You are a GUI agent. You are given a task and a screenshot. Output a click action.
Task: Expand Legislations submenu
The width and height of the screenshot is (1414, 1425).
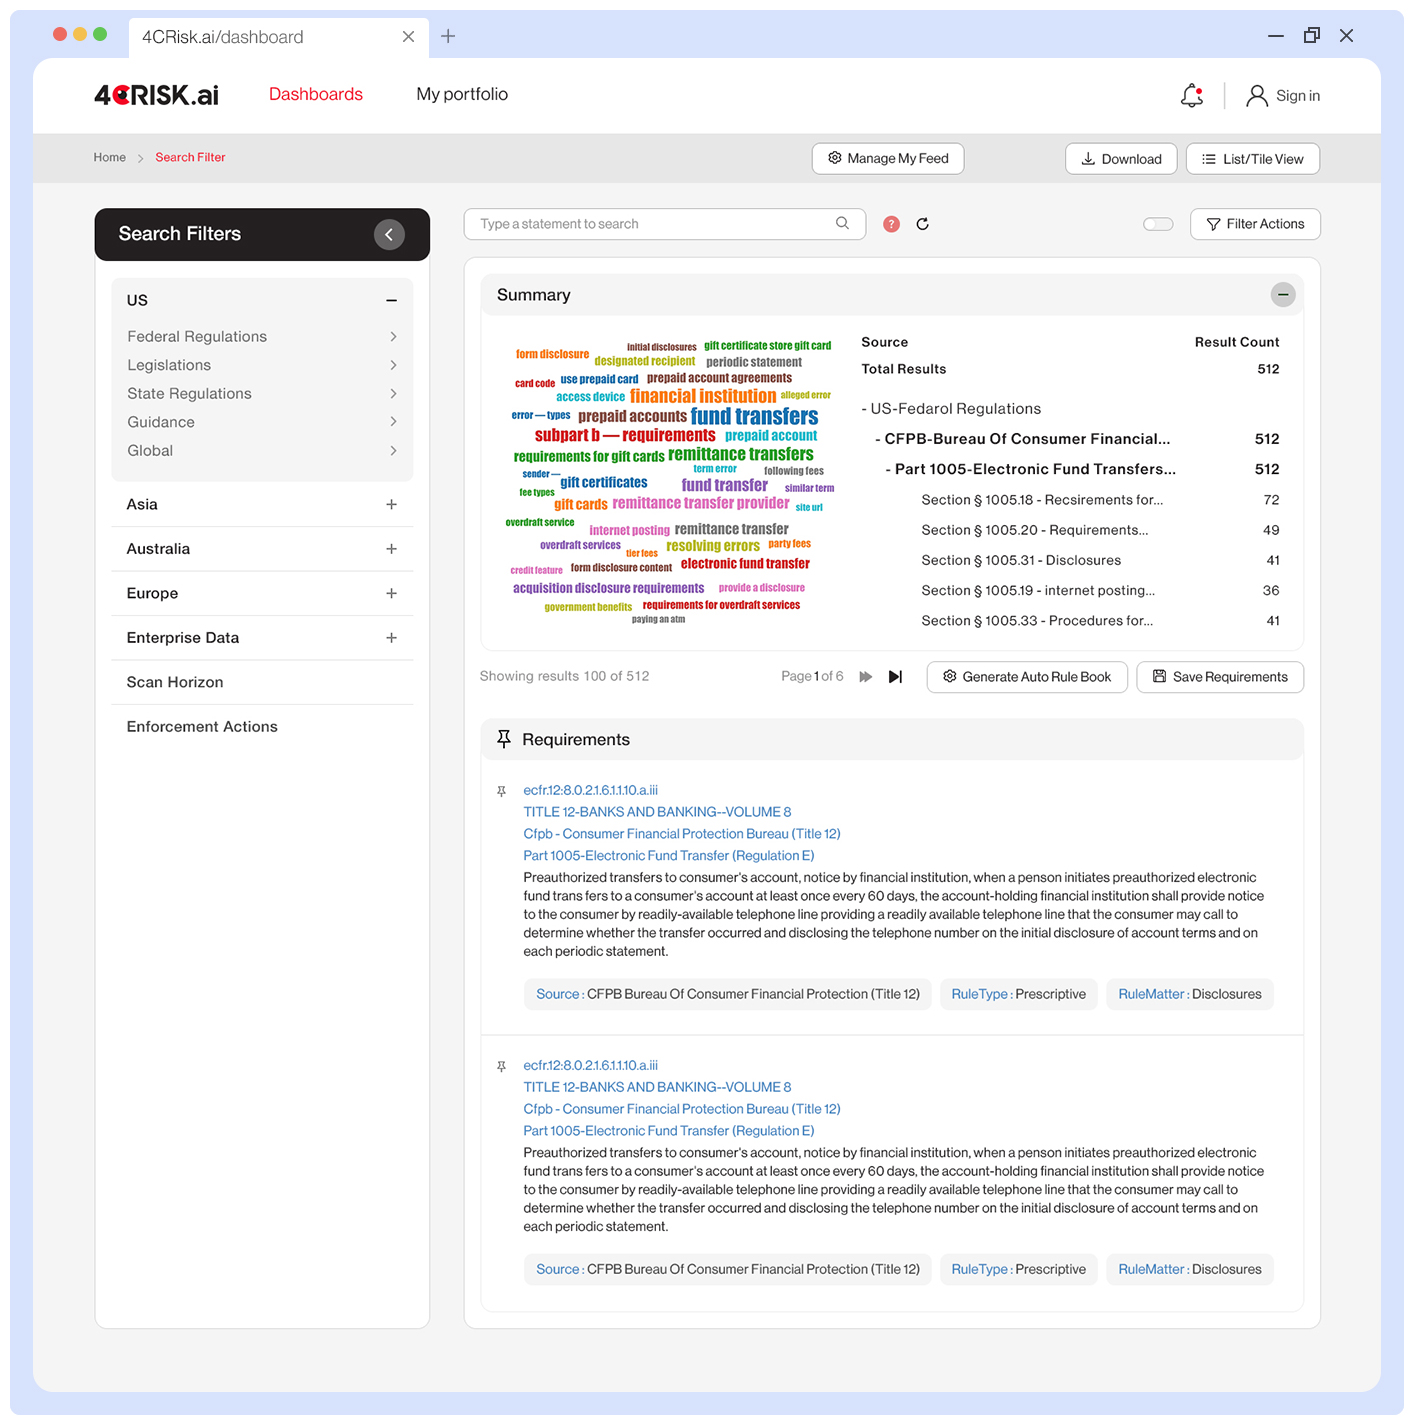click(393, 365)
